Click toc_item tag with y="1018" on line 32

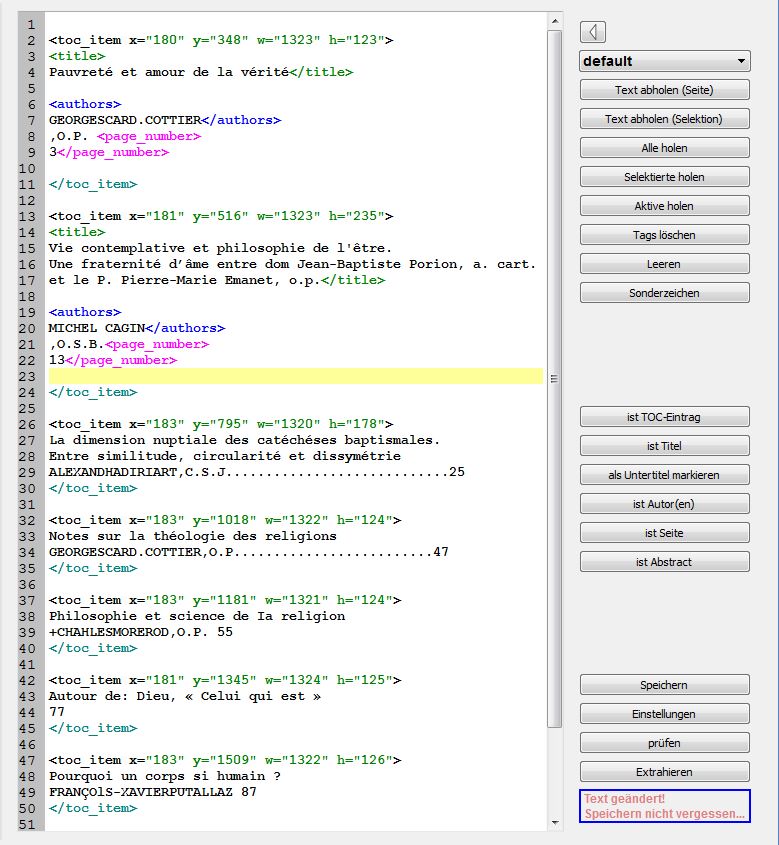tap(225, 520)
